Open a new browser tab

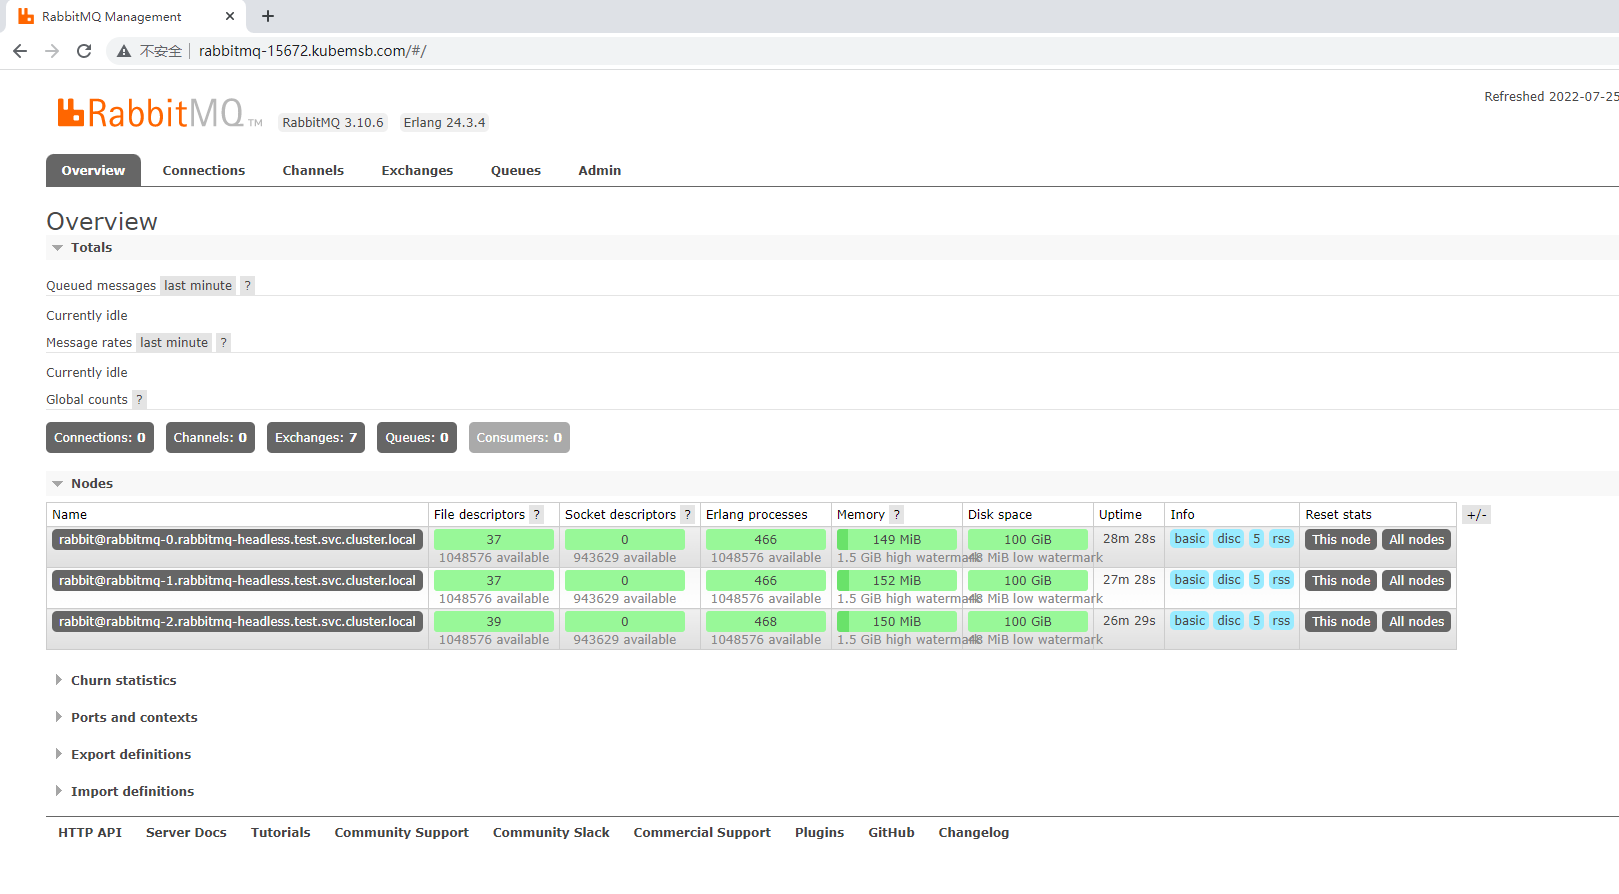pos(268,16)
